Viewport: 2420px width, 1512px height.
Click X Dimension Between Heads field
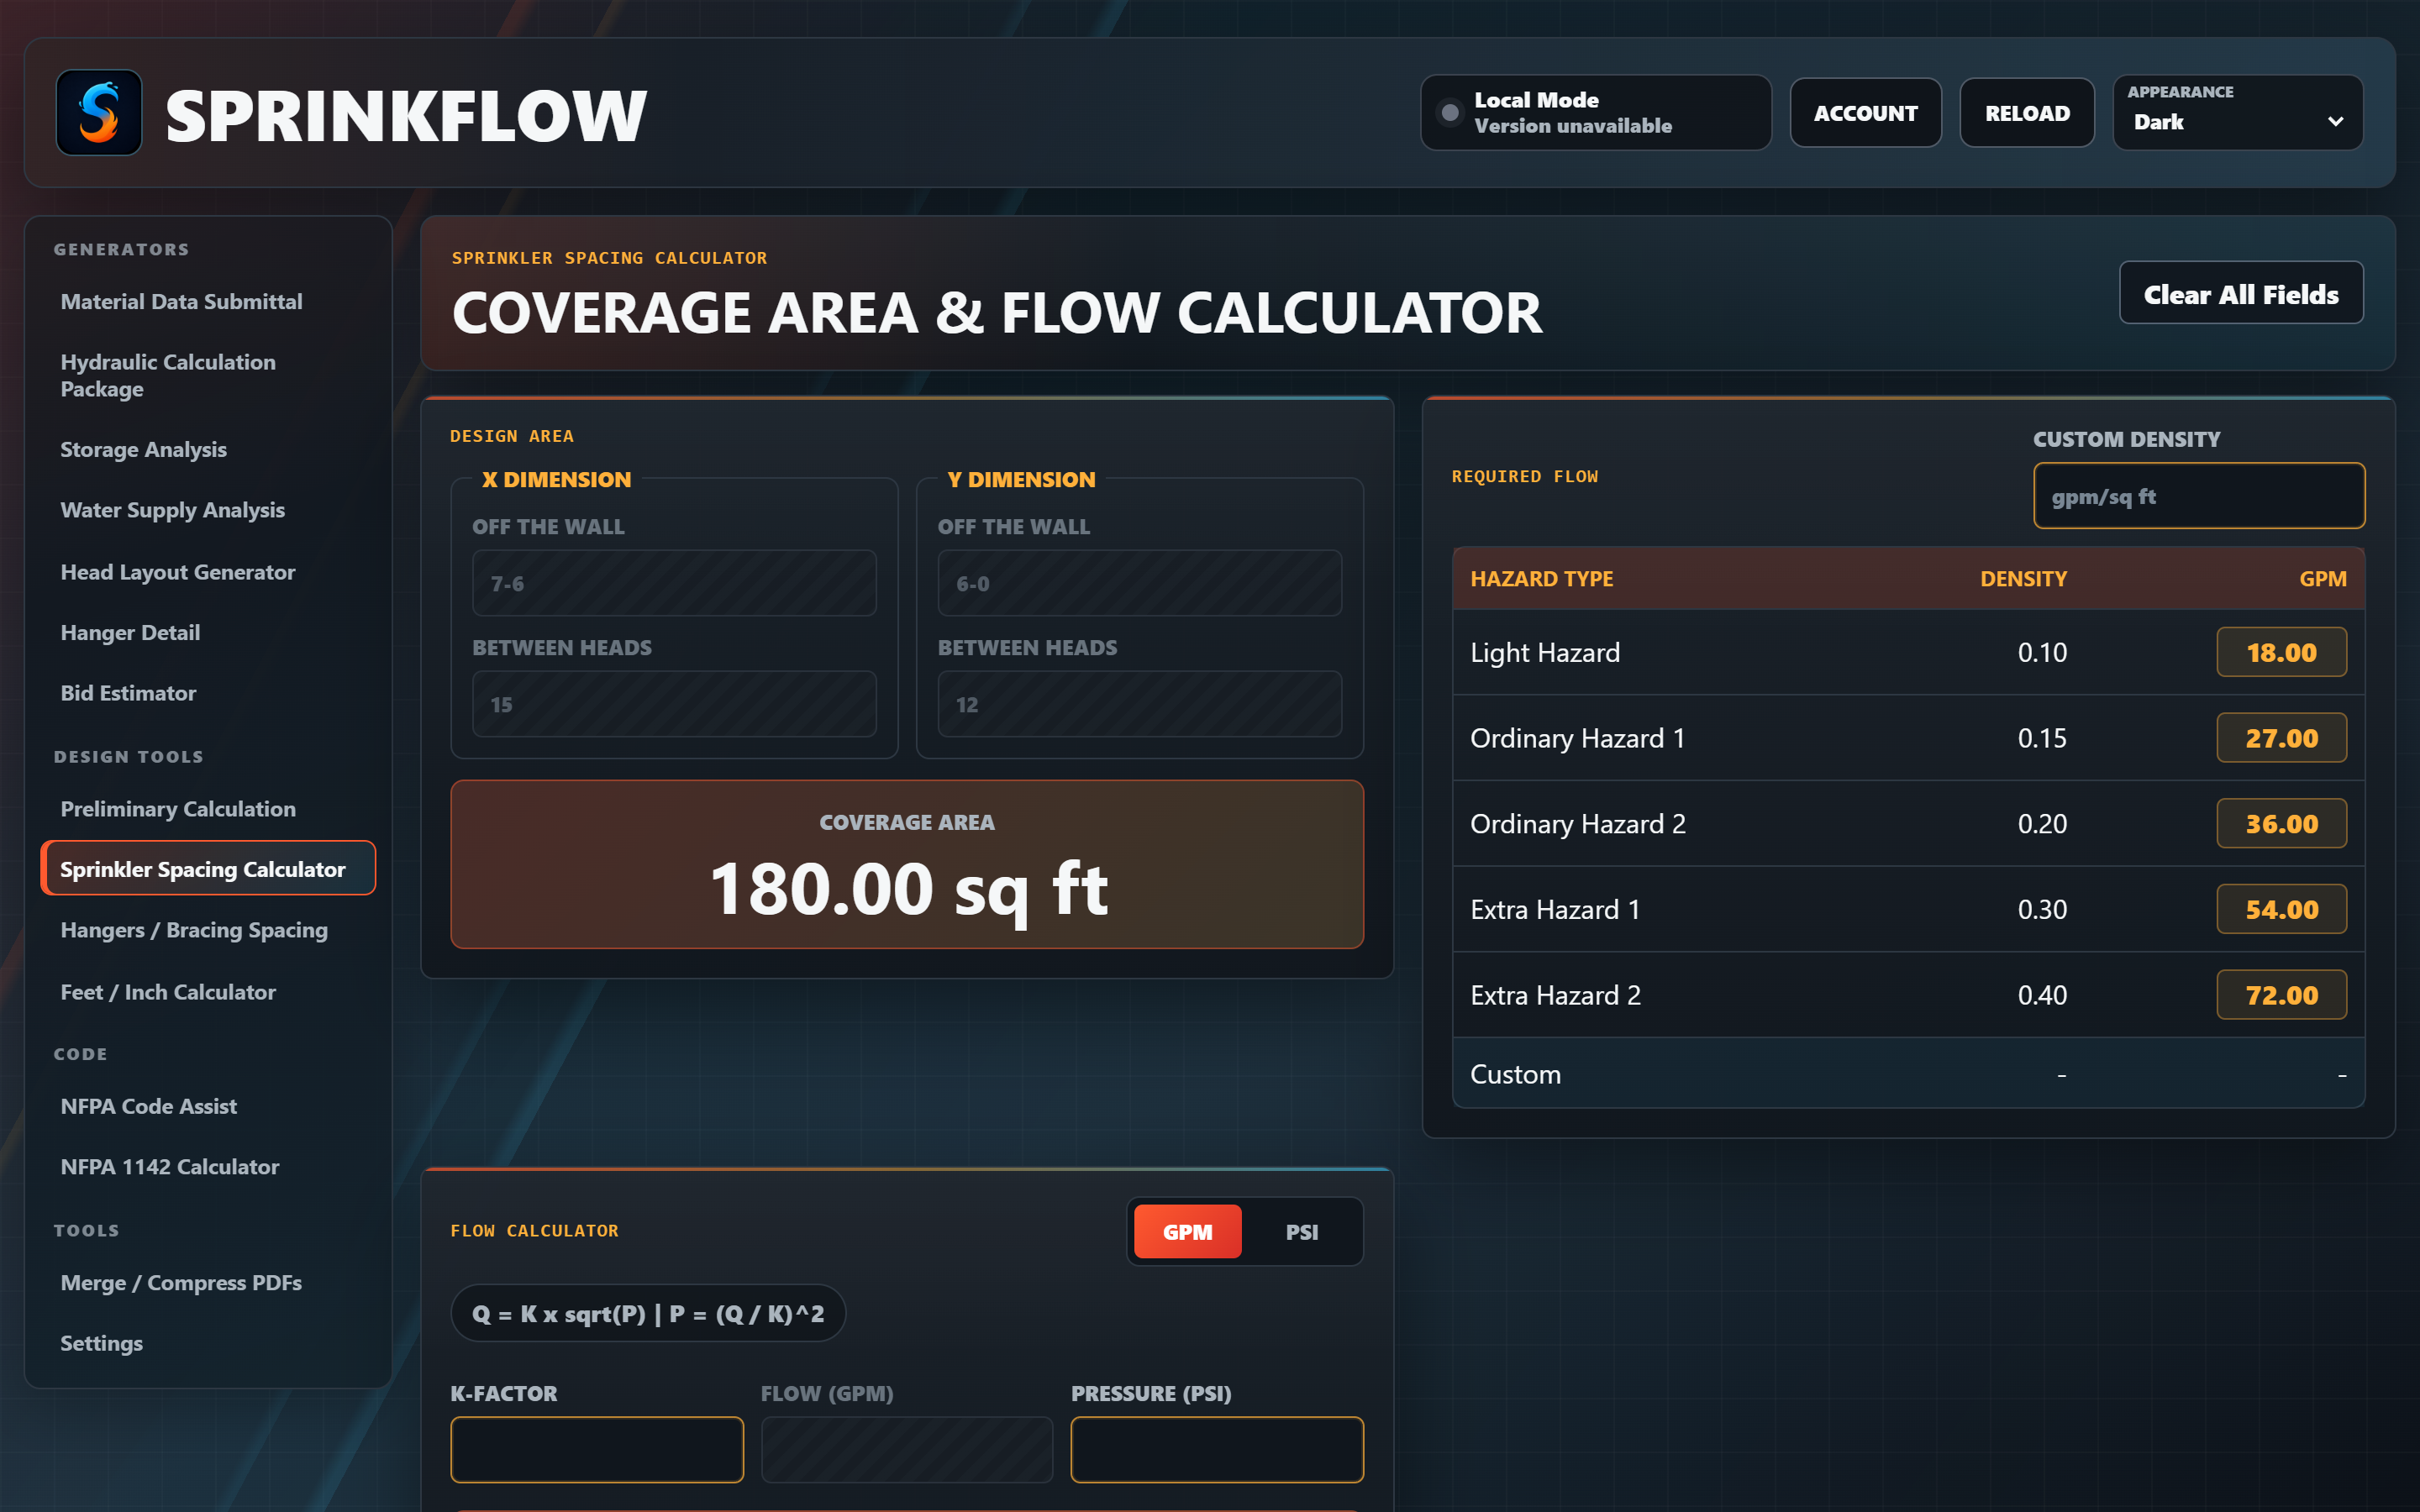click(674, 704)
